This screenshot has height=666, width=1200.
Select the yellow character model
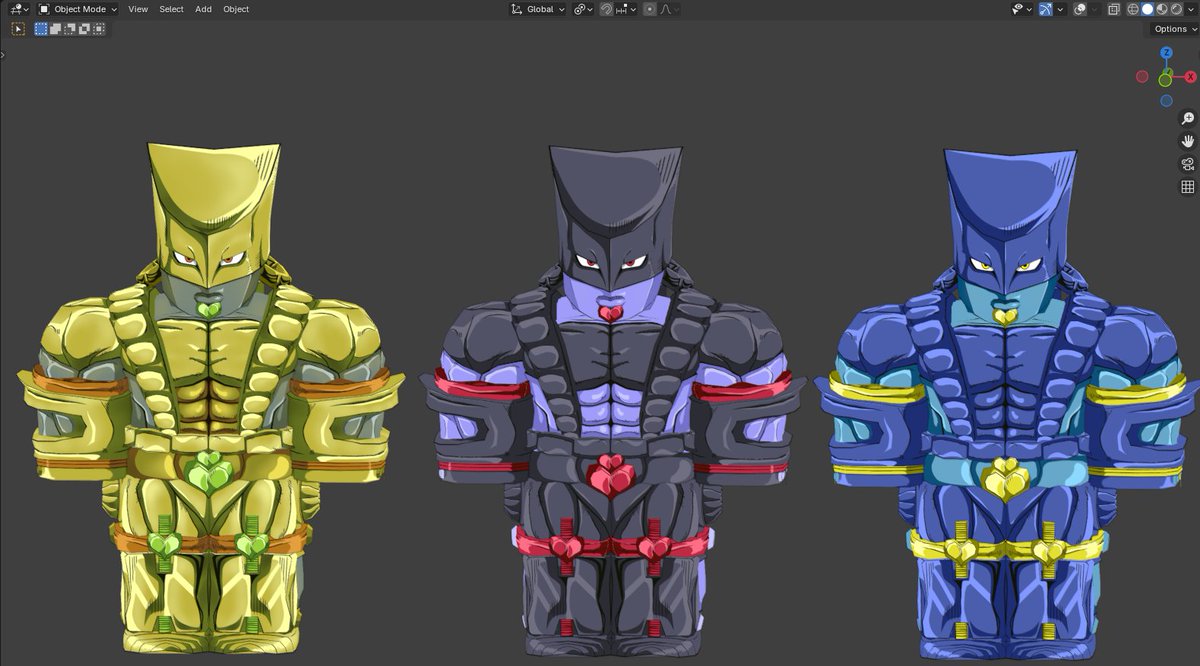[210, 400]
